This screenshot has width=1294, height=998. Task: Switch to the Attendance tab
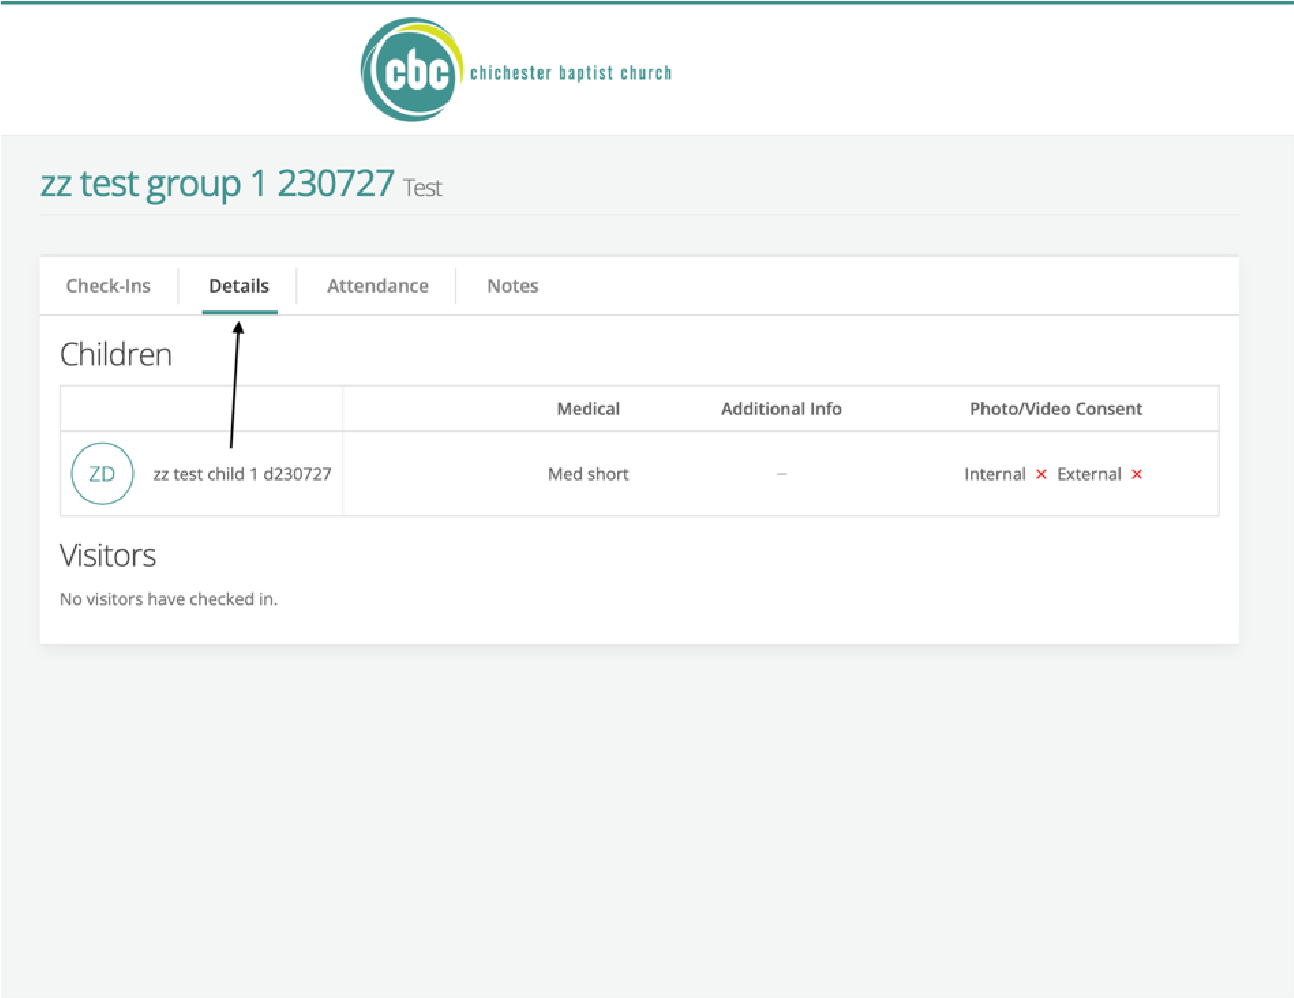(x=377, y=286)
